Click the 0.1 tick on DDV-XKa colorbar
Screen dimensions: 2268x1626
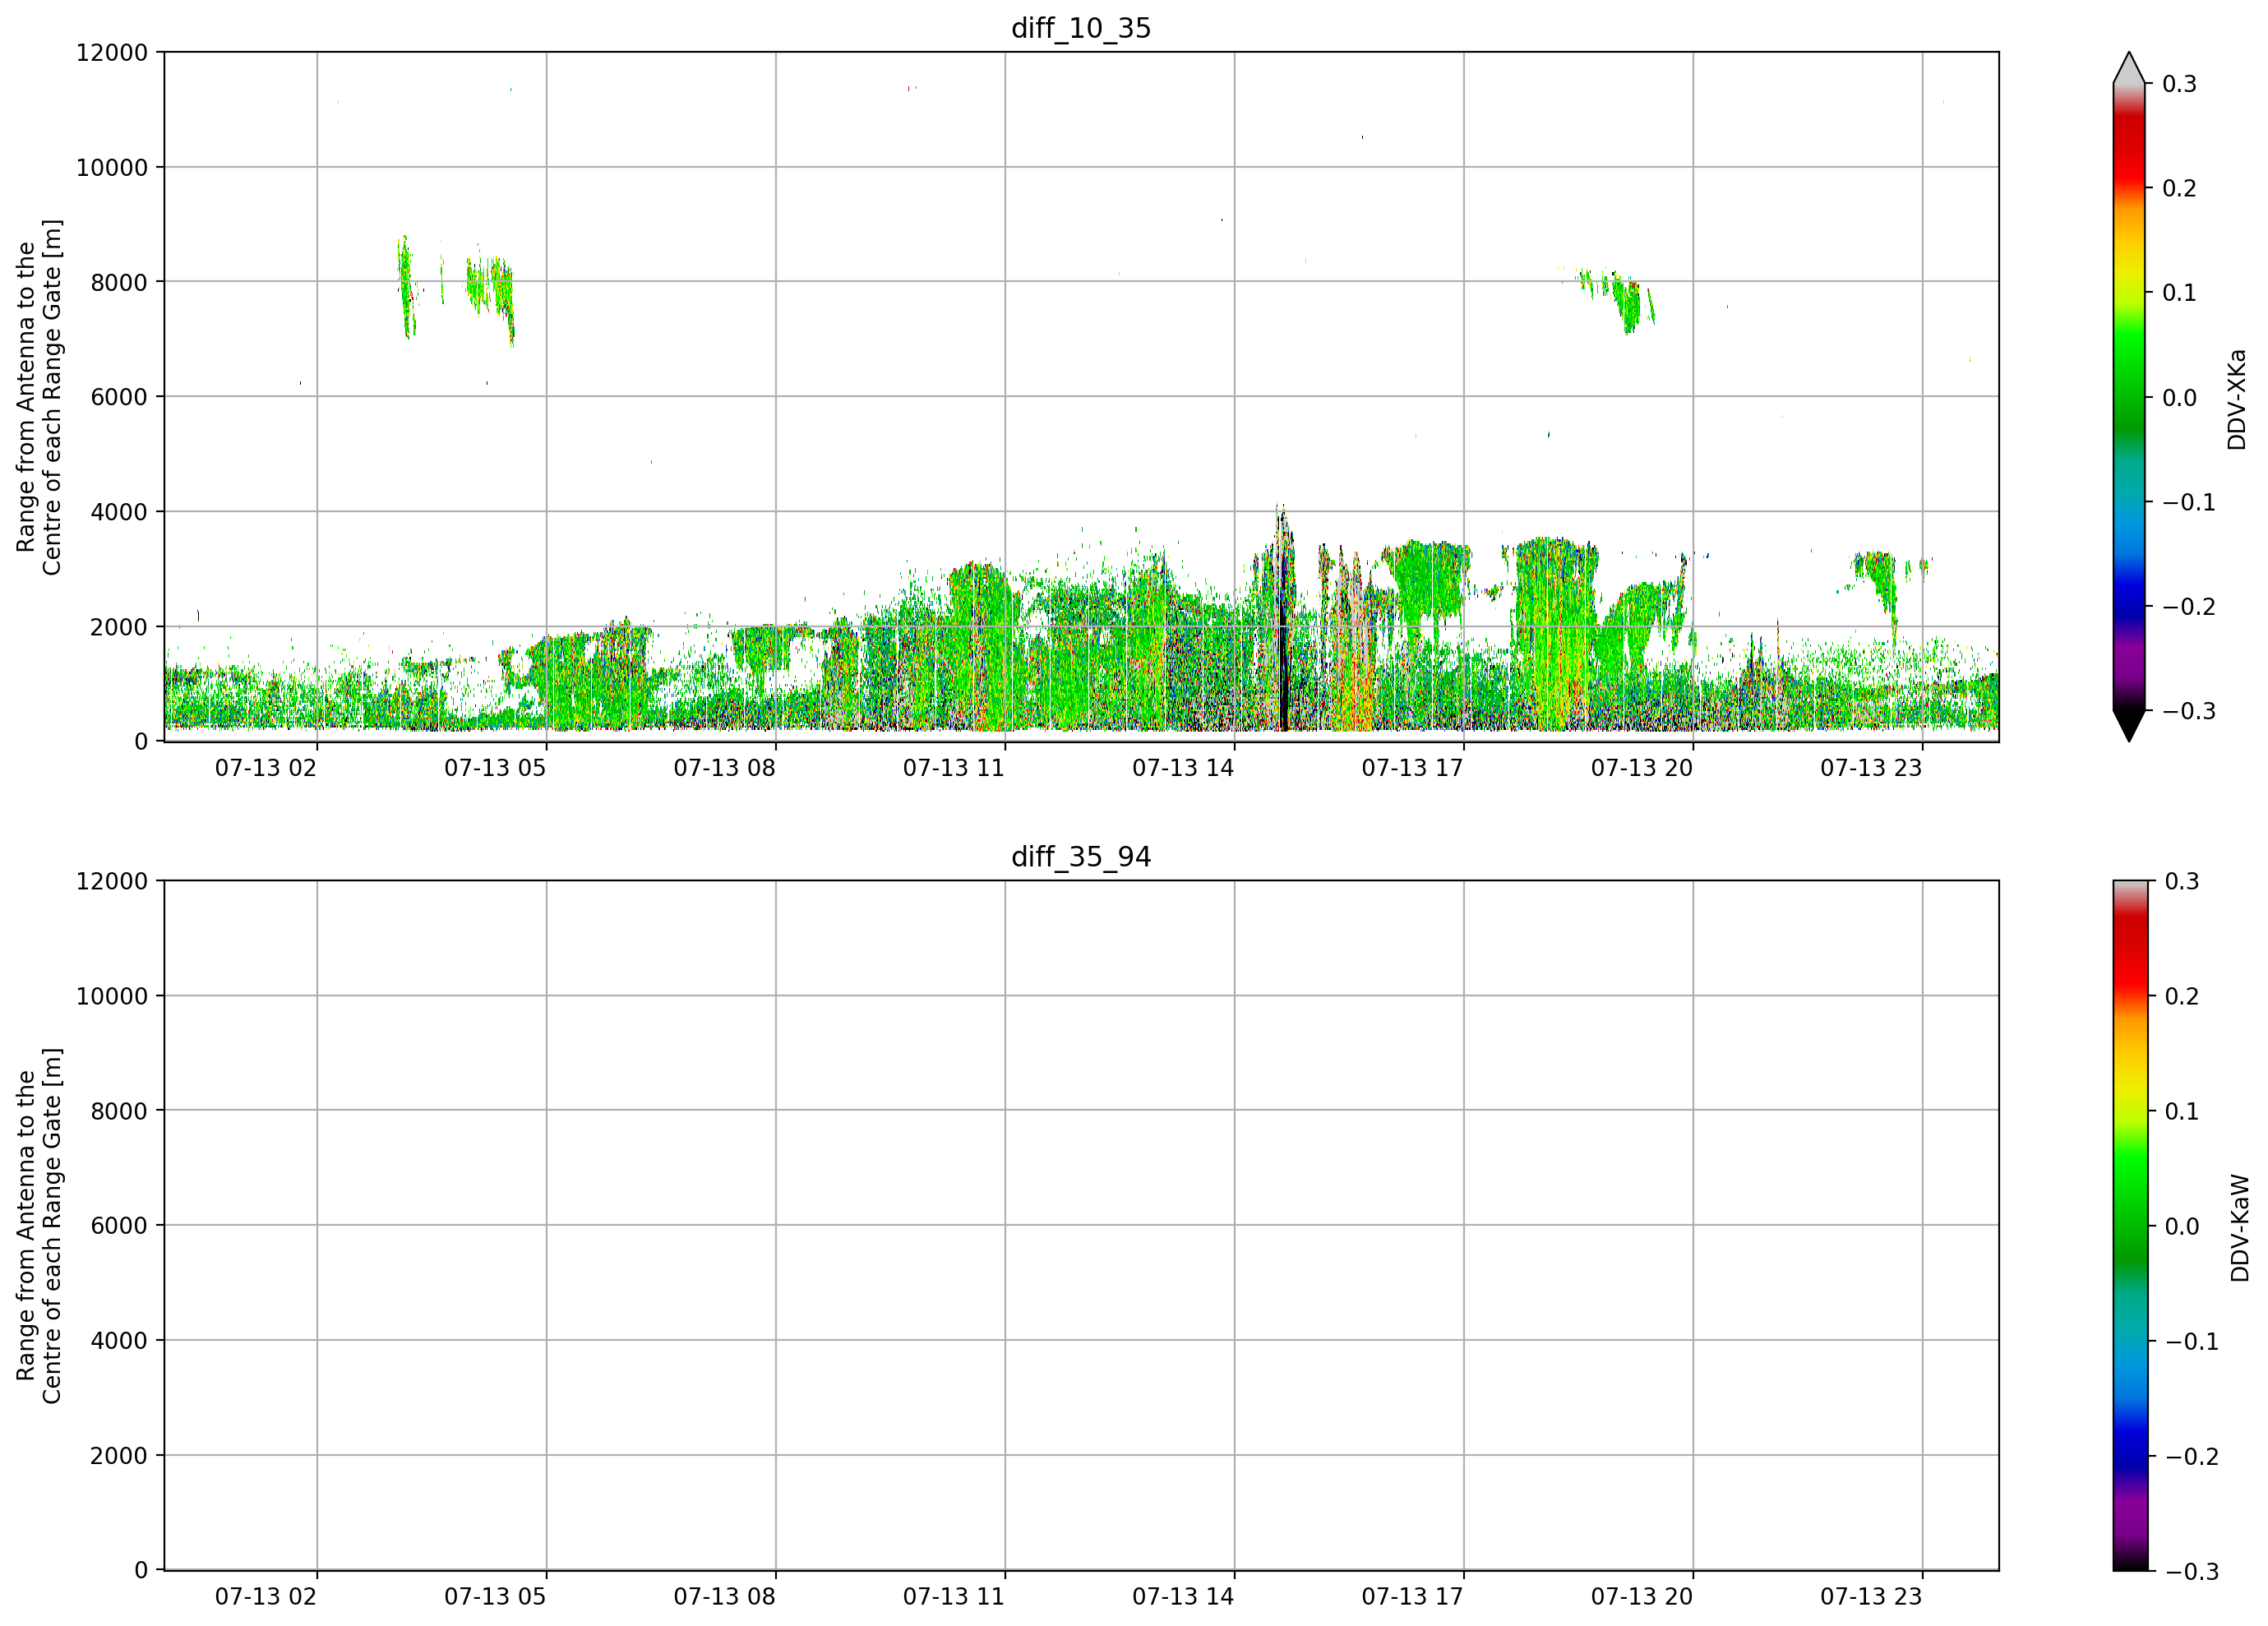coord(2179,293)
